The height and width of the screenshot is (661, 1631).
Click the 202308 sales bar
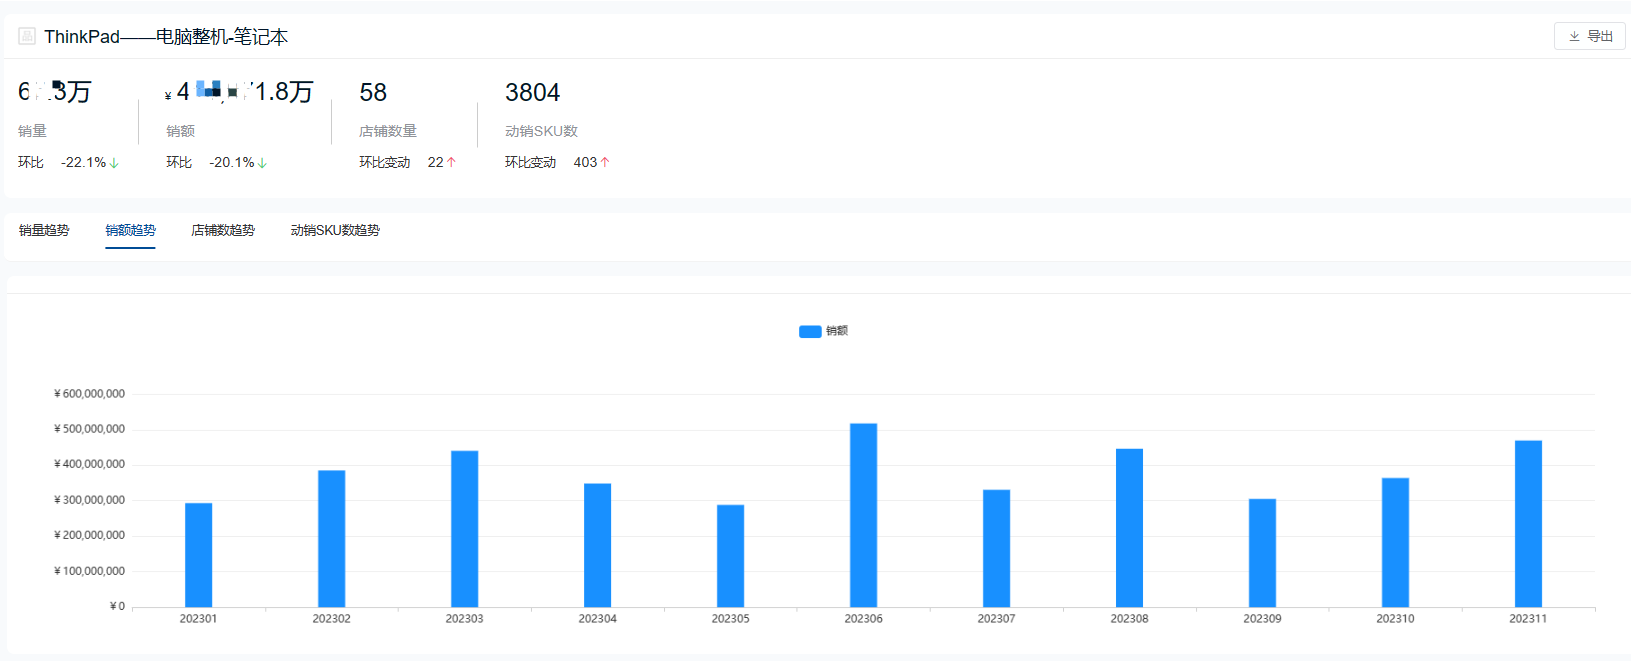point(1129,528)
